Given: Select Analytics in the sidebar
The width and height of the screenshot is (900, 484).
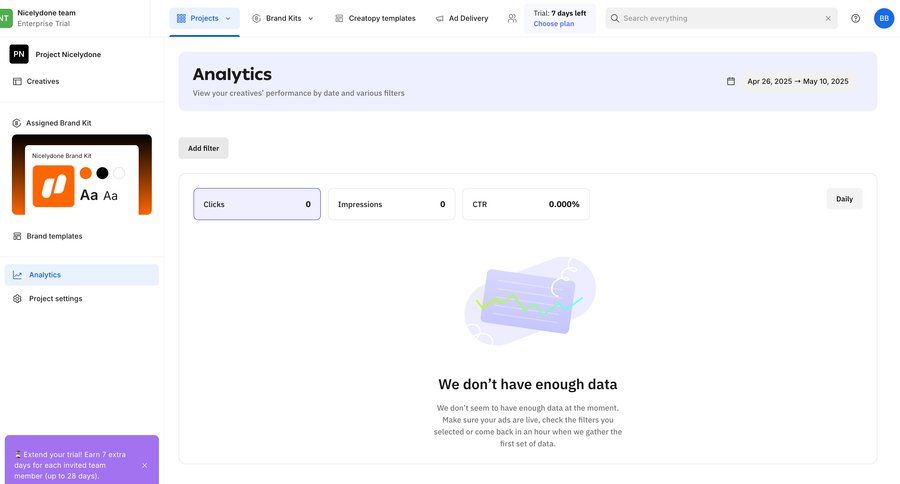Looking at the screenshot, I should click(x=82, y=275).
